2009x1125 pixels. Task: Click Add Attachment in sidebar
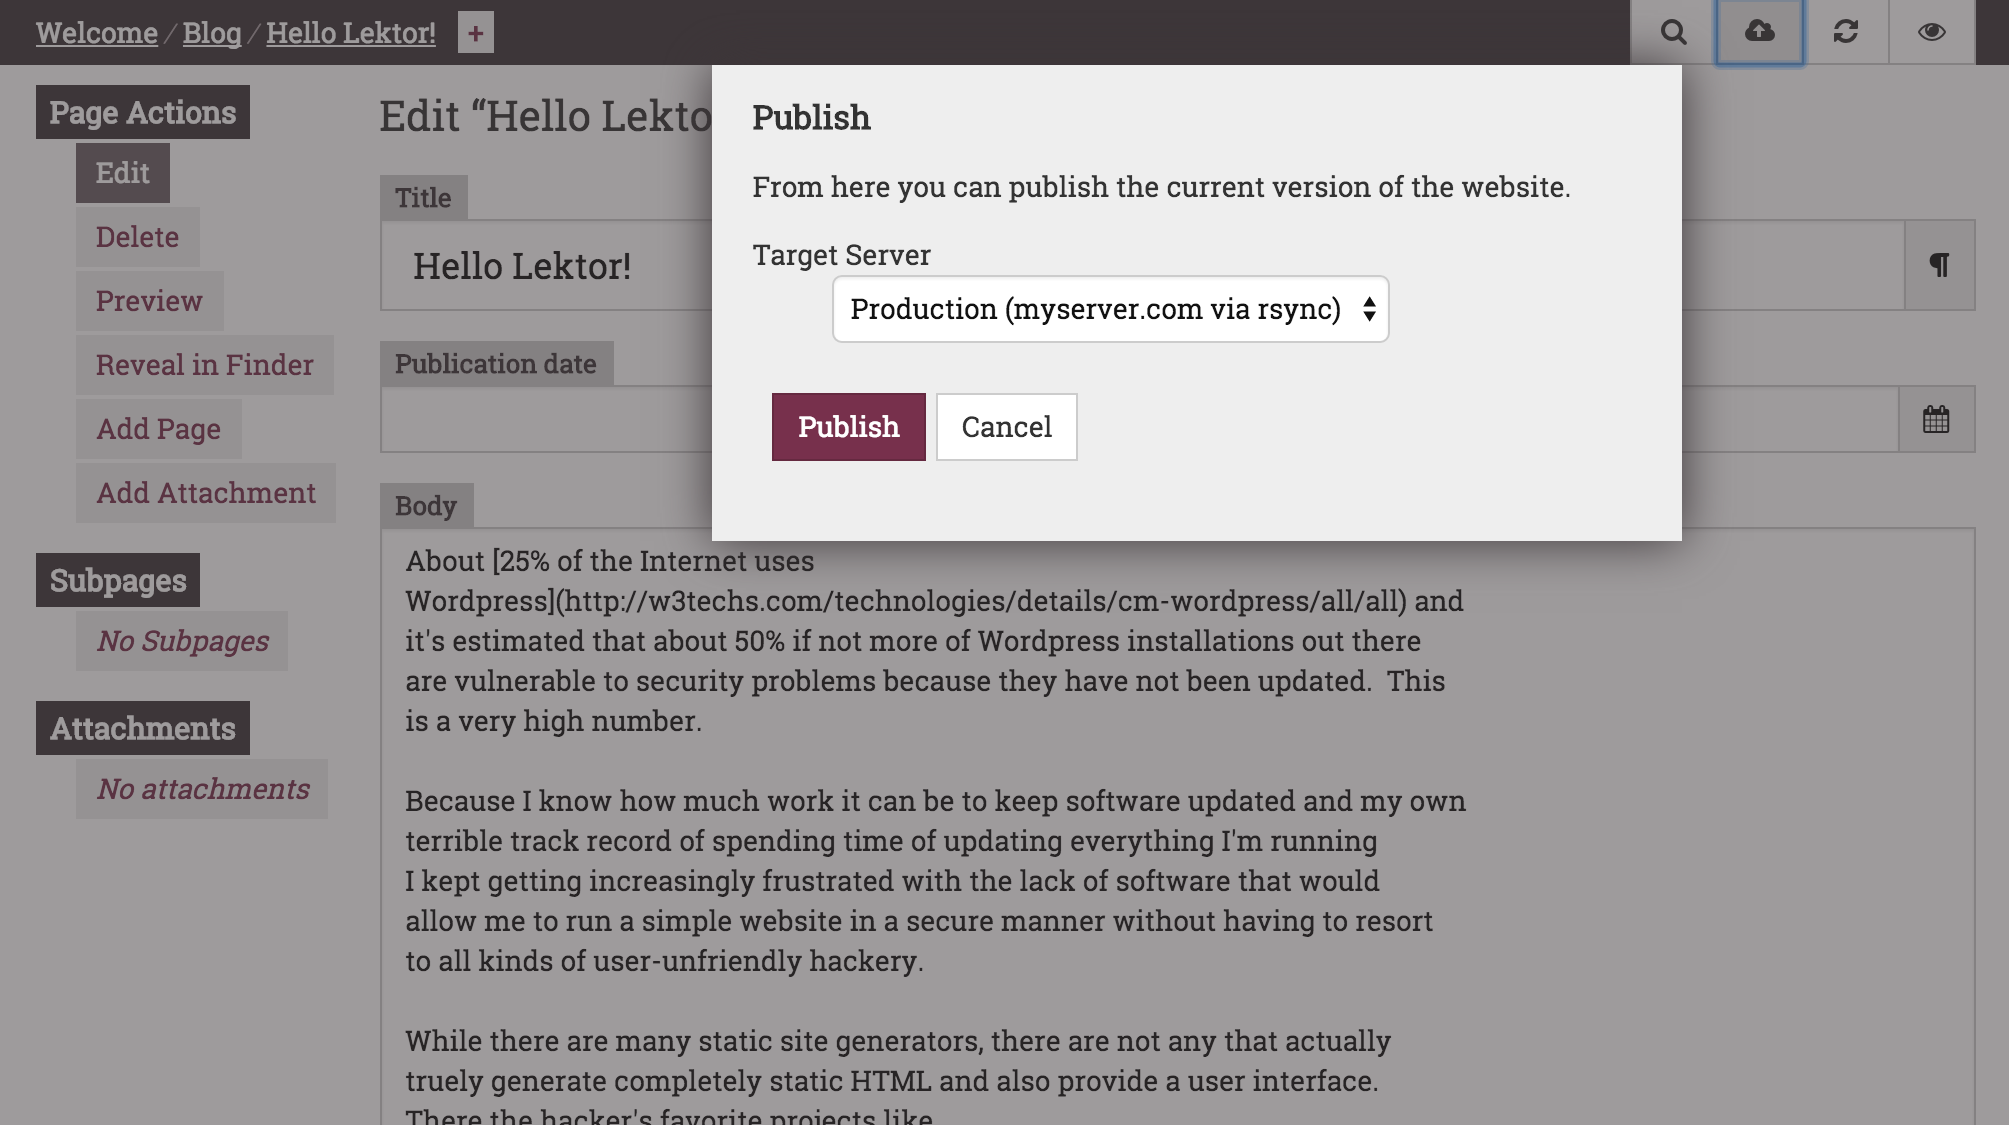[206, 493]
